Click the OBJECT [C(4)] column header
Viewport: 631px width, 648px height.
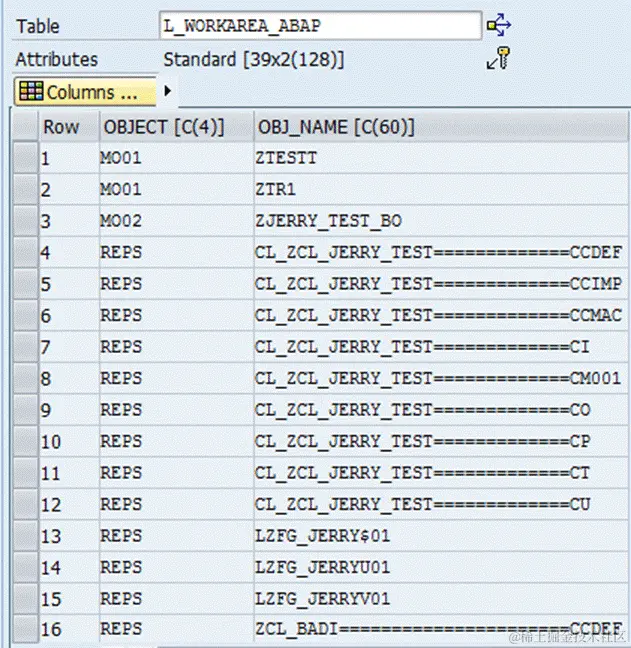[x=176, y=127]
